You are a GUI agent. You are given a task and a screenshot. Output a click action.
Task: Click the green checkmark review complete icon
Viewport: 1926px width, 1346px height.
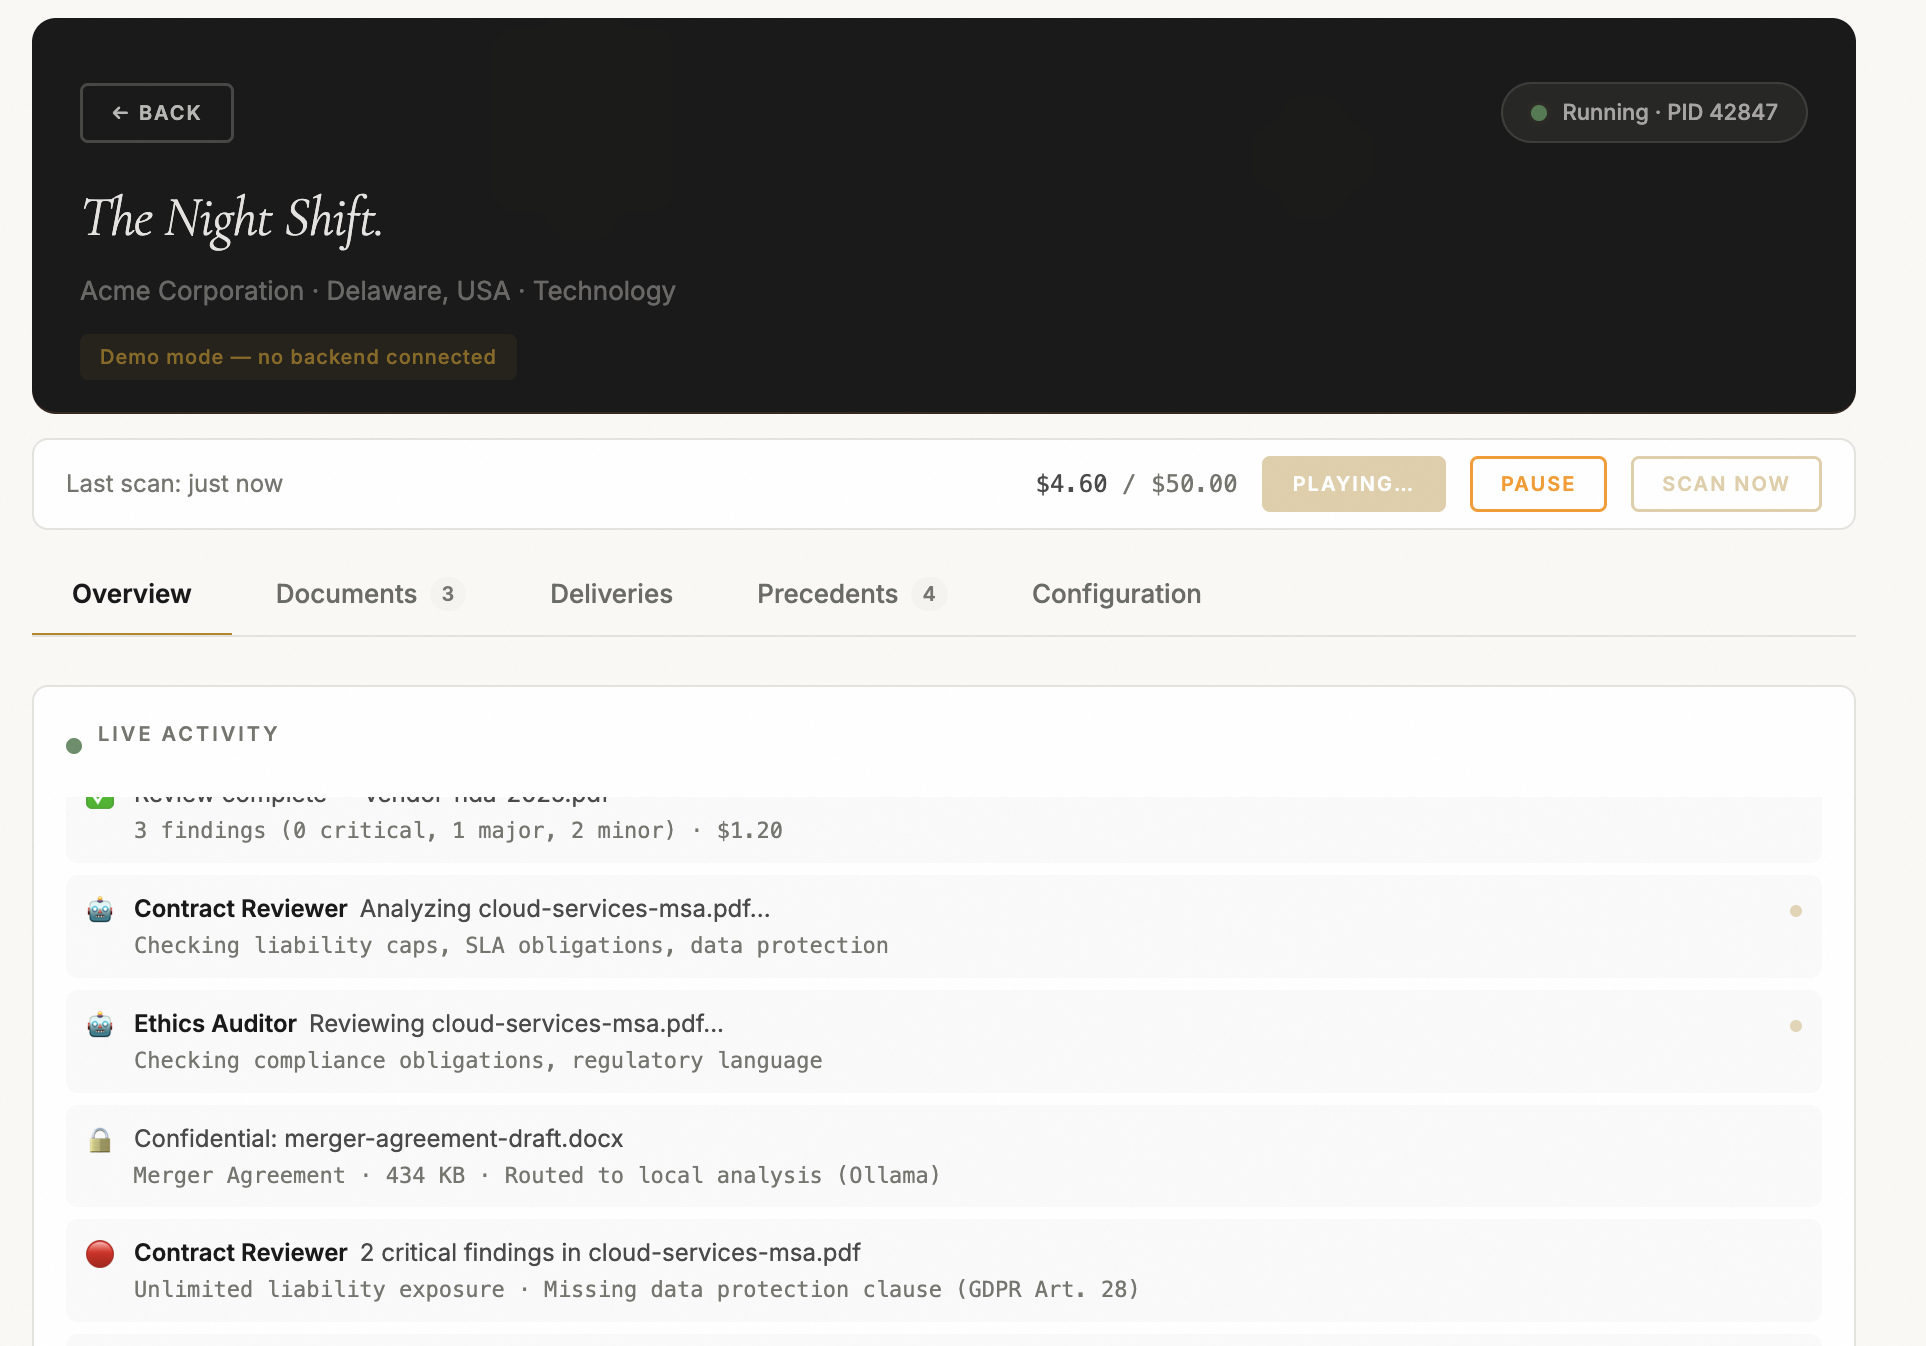(x=100, y=800)
